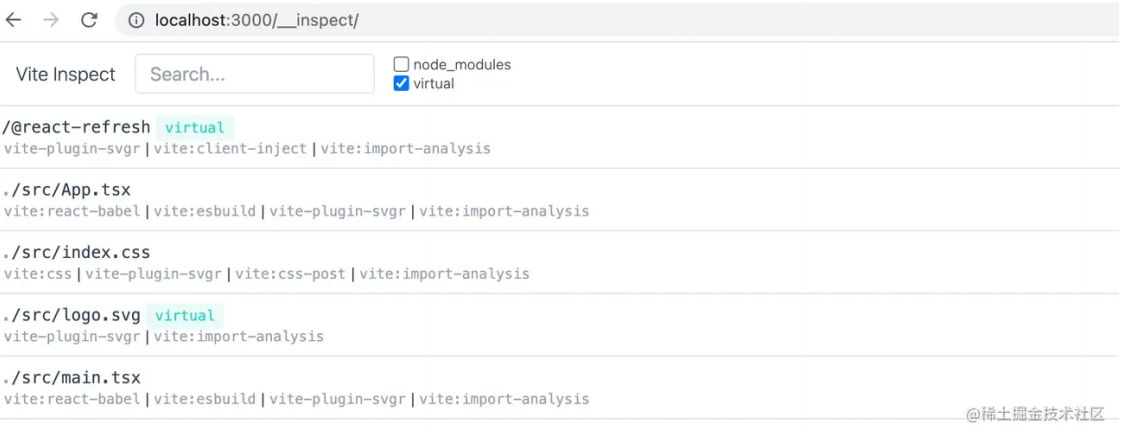Open the ./src/logo.svg module
The height and width of the screenshot is (432, 1132).
coord(72,316)
